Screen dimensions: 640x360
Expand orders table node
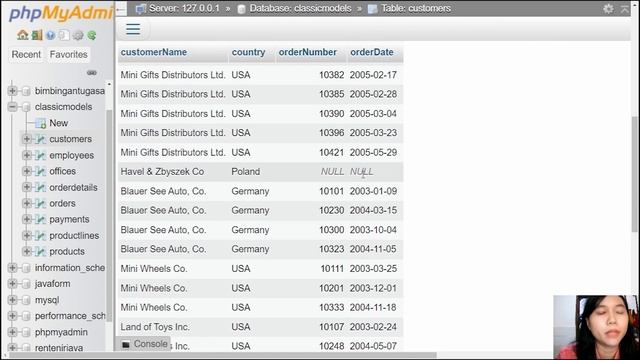27,203
